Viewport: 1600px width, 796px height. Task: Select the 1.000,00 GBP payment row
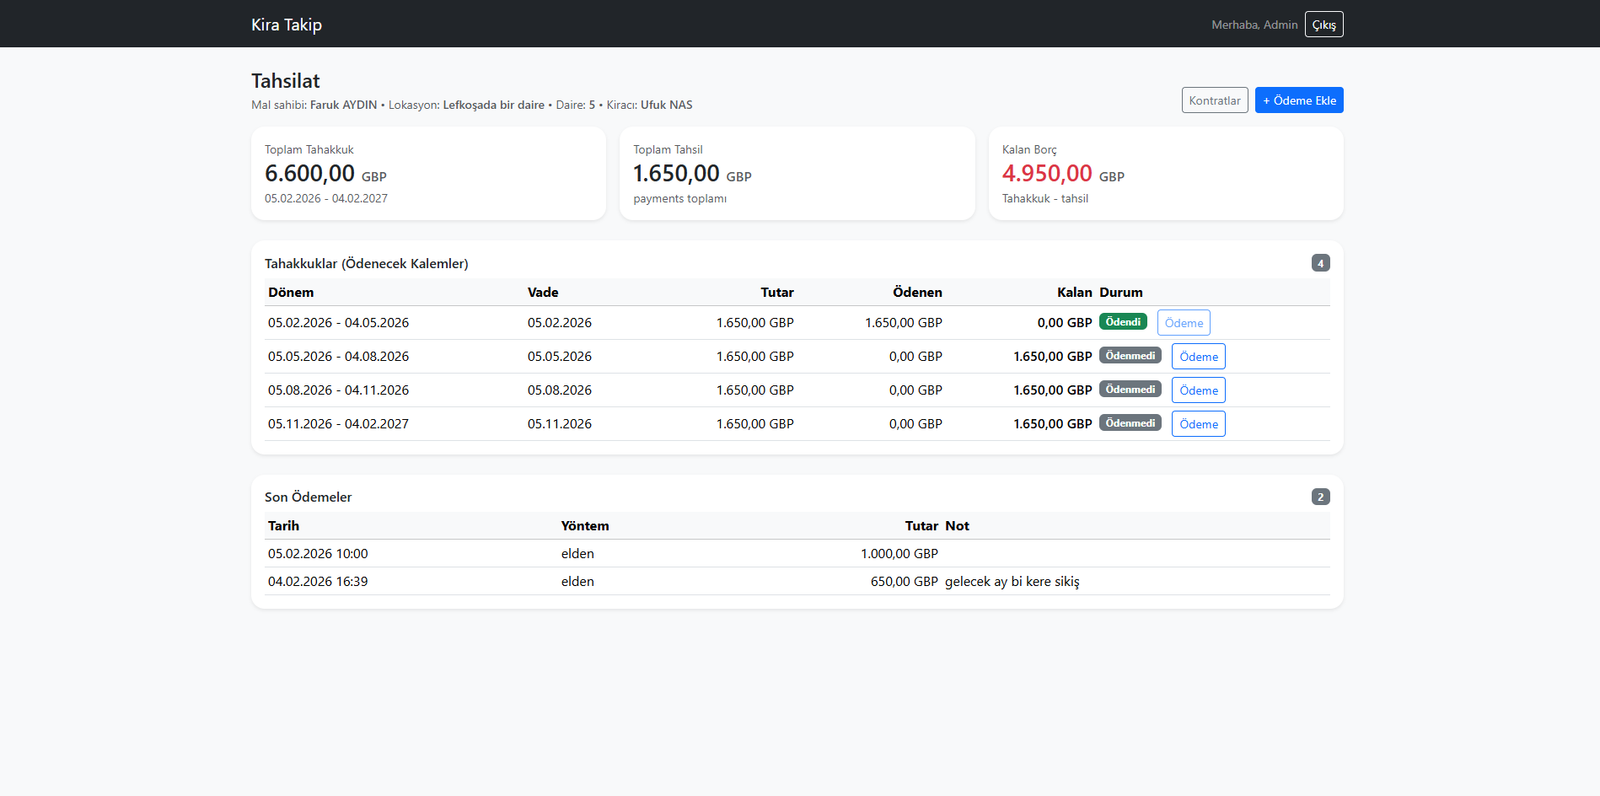[797, 554]
